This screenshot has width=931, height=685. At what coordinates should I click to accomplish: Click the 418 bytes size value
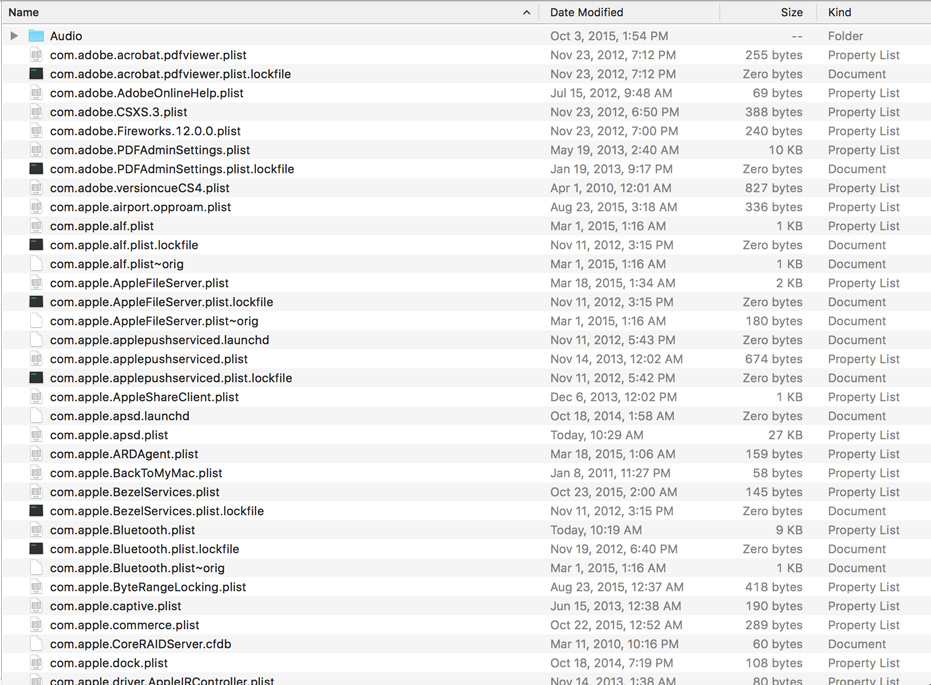774,587
